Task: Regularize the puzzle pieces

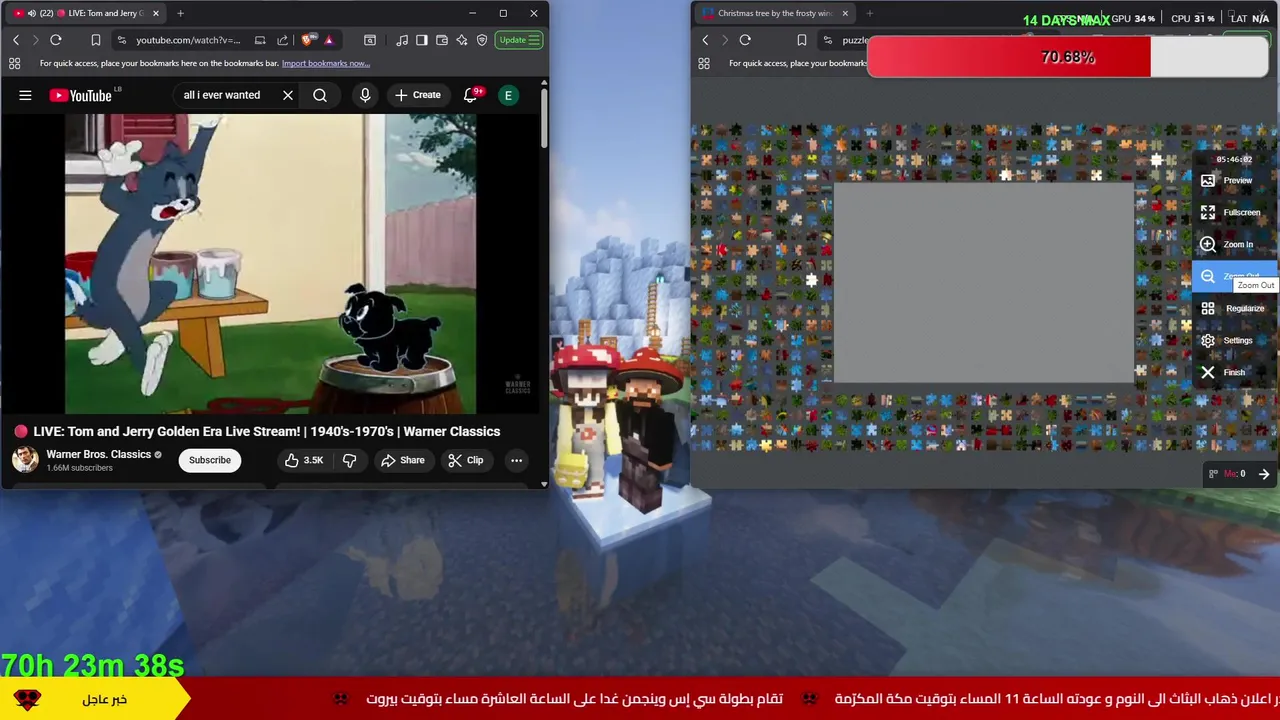Action: [x=1235, y=309]
